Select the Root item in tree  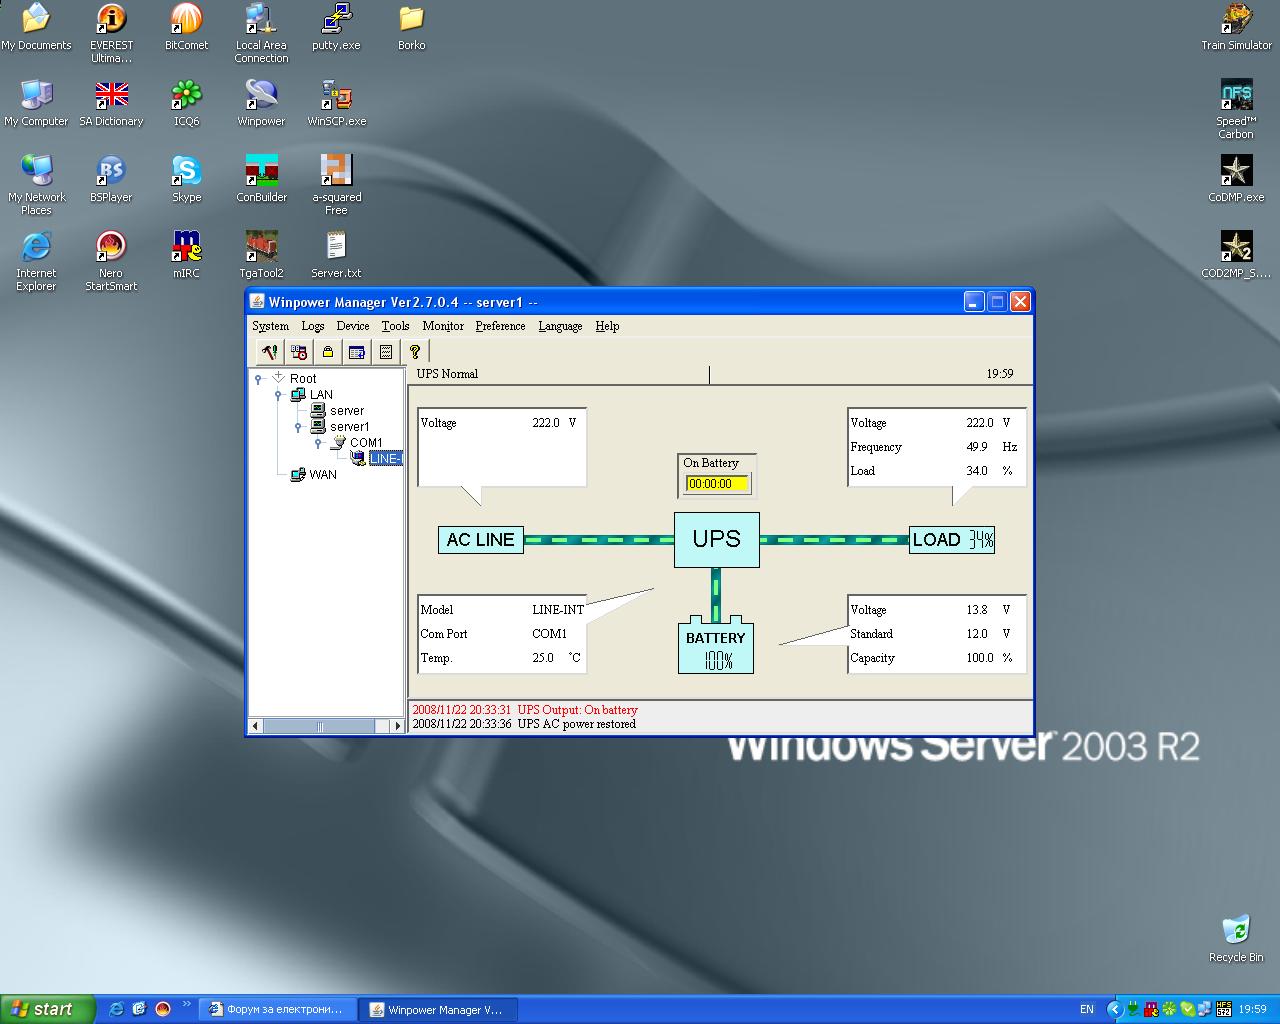click(x=303, y=379)
